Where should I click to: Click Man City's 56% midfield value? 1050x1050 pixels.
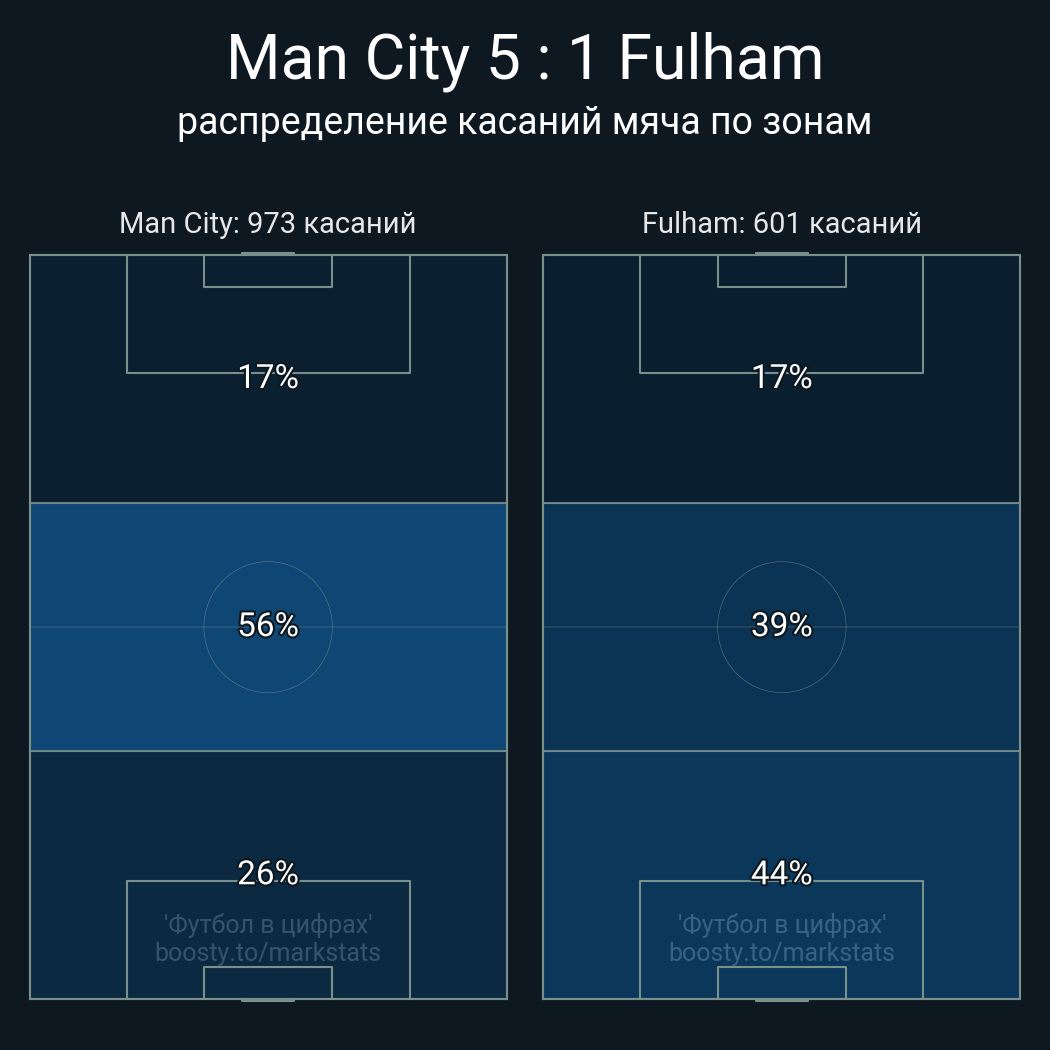(x=268, y=625)
